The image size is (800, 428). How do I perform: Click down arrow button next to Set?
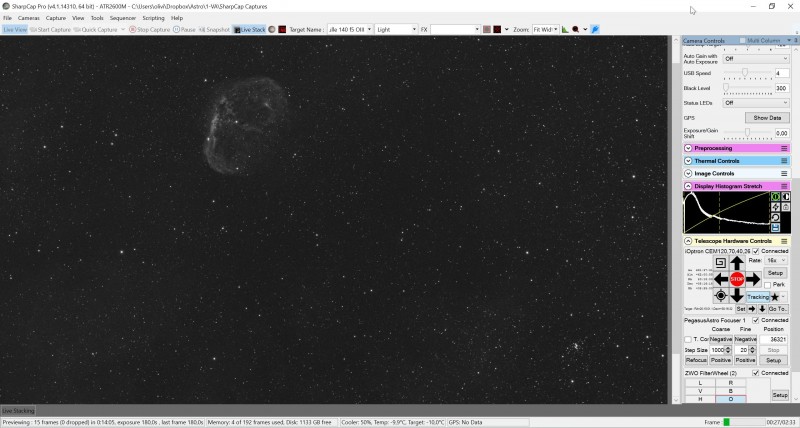point(762,309)
